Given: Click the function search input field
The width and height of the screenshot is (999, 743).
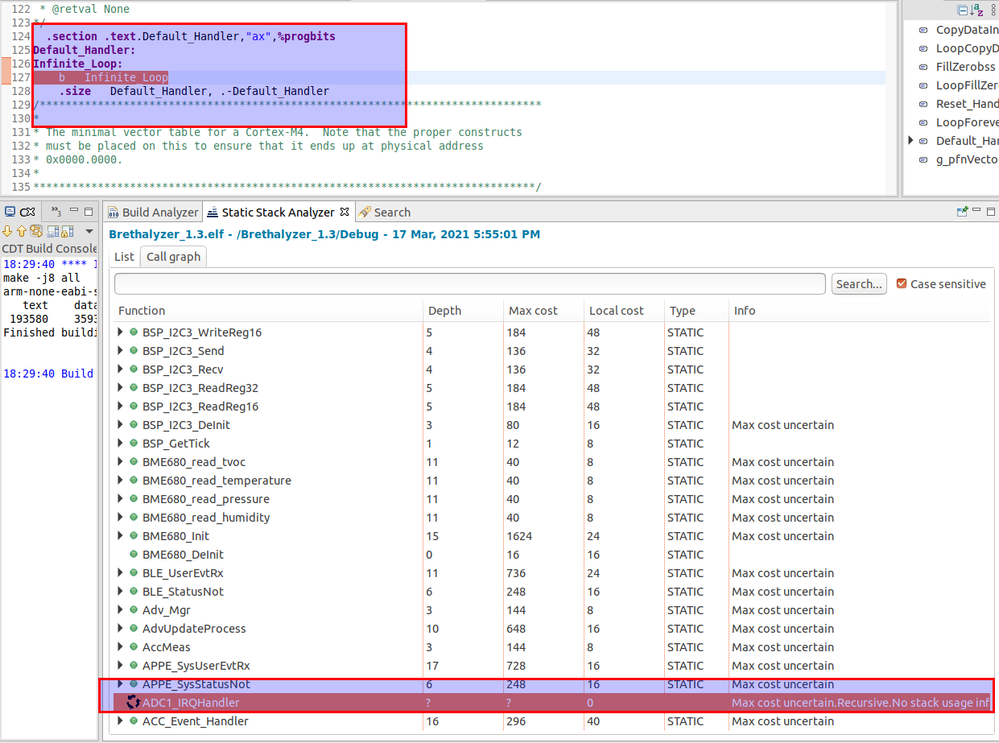Looking at the screenshot, I should click(470, 284).
